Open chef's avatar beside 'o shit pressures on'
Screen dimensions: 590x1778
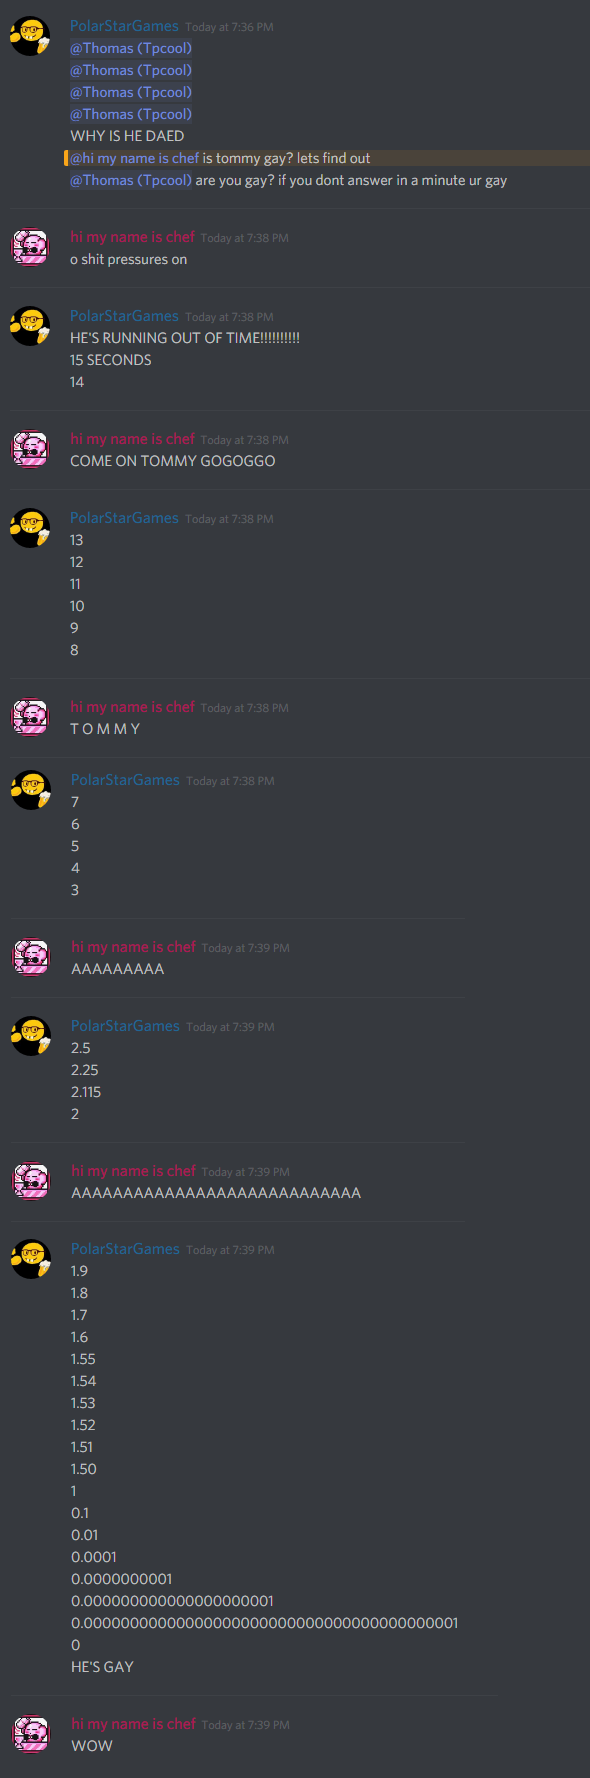(x=30, y=247)
